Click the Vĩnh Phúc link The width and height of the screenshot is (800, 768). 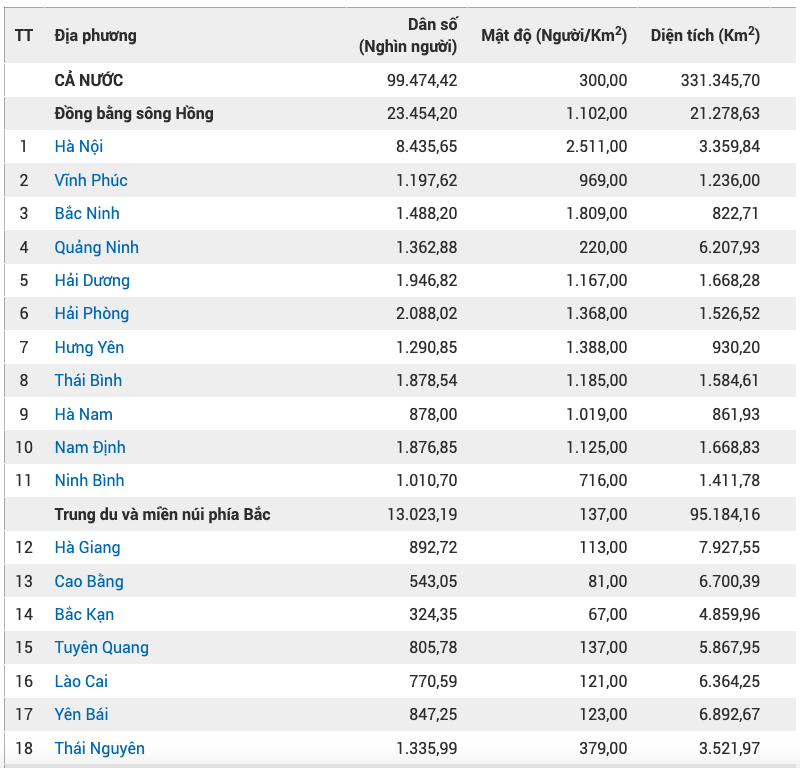point(91,180)
